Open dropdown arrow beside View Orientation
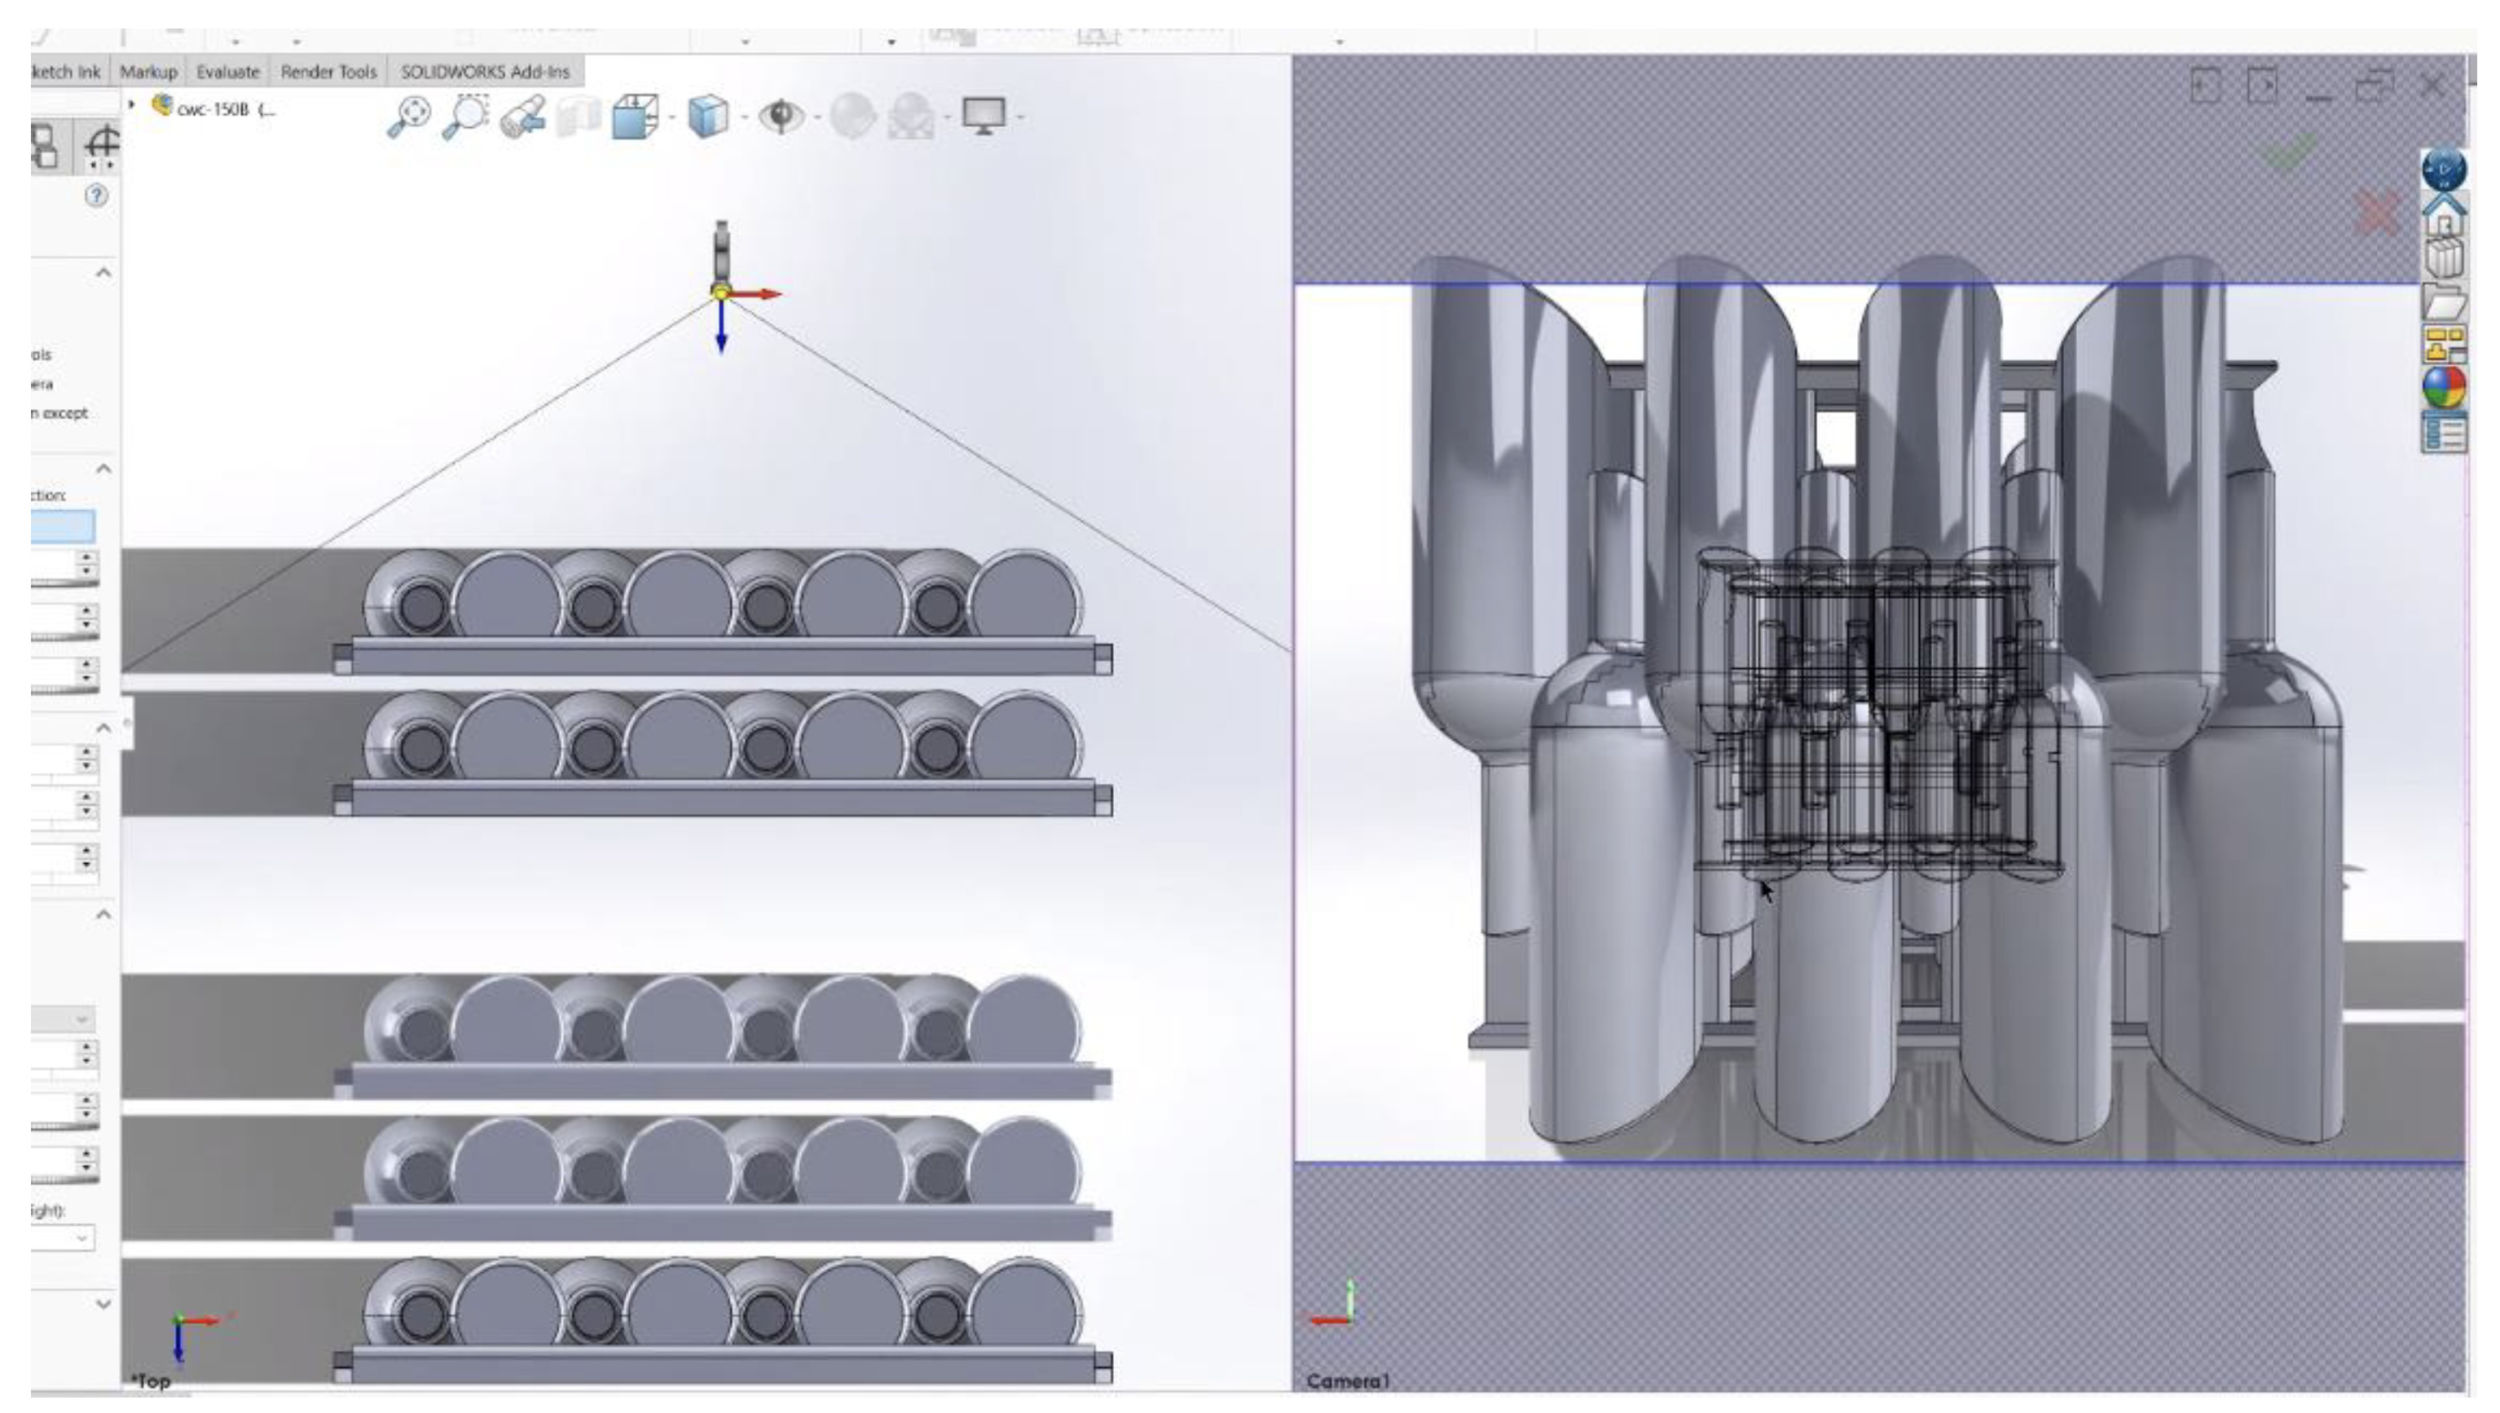The image size is (2500, 1413). coord(671,118)
